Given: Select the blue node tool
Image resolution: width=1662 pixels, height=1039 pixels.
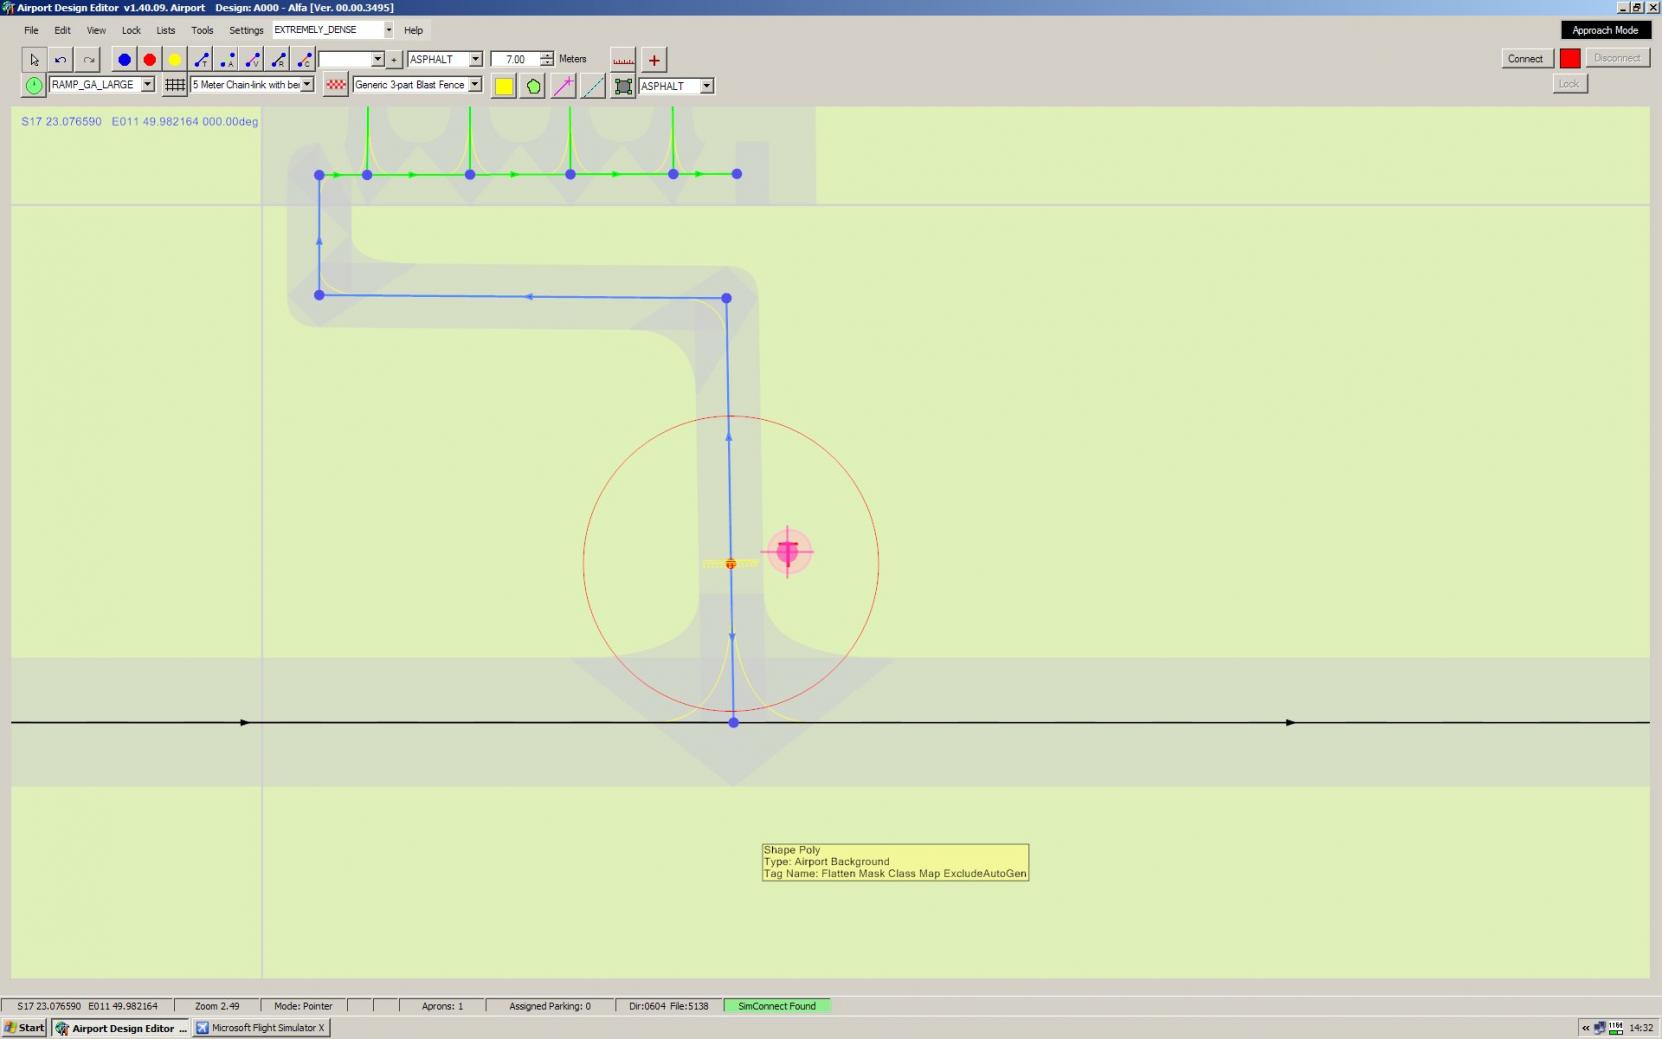Looking at the screenshot, I should click(x=124, y=60).
